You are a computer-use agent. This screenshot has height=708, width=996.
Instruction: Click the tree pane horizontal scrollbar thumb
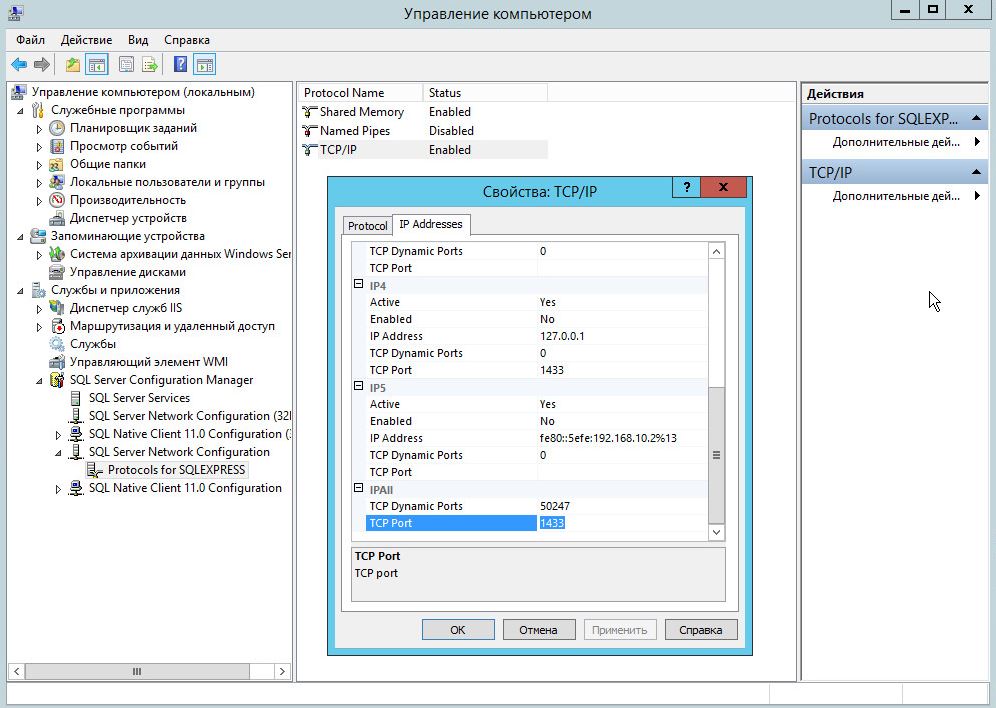coord(137,671)
